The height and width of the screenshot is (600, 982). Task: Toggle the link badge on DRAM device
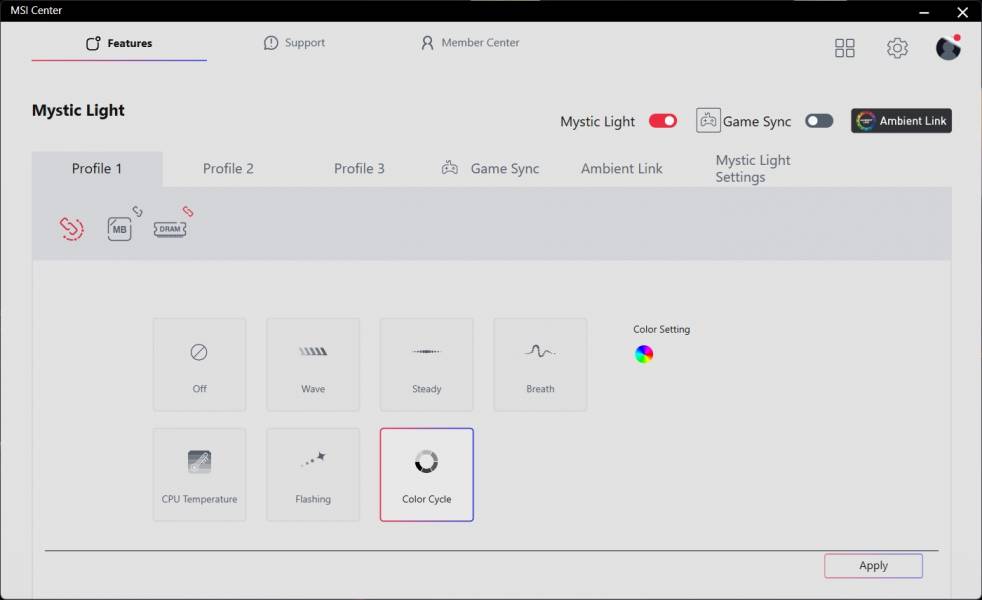188,212
